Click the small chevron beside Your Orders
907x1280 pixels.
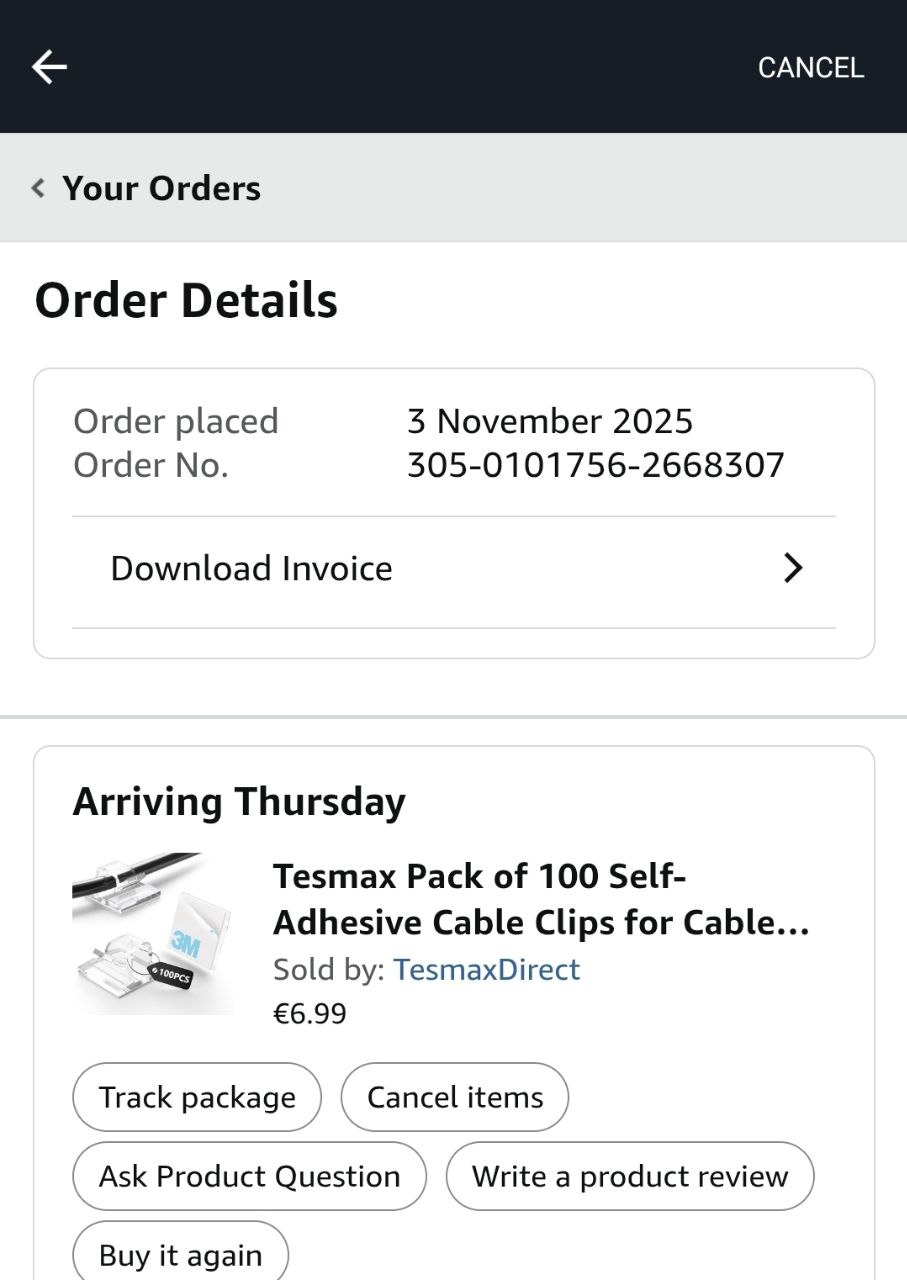pos(39,188)
